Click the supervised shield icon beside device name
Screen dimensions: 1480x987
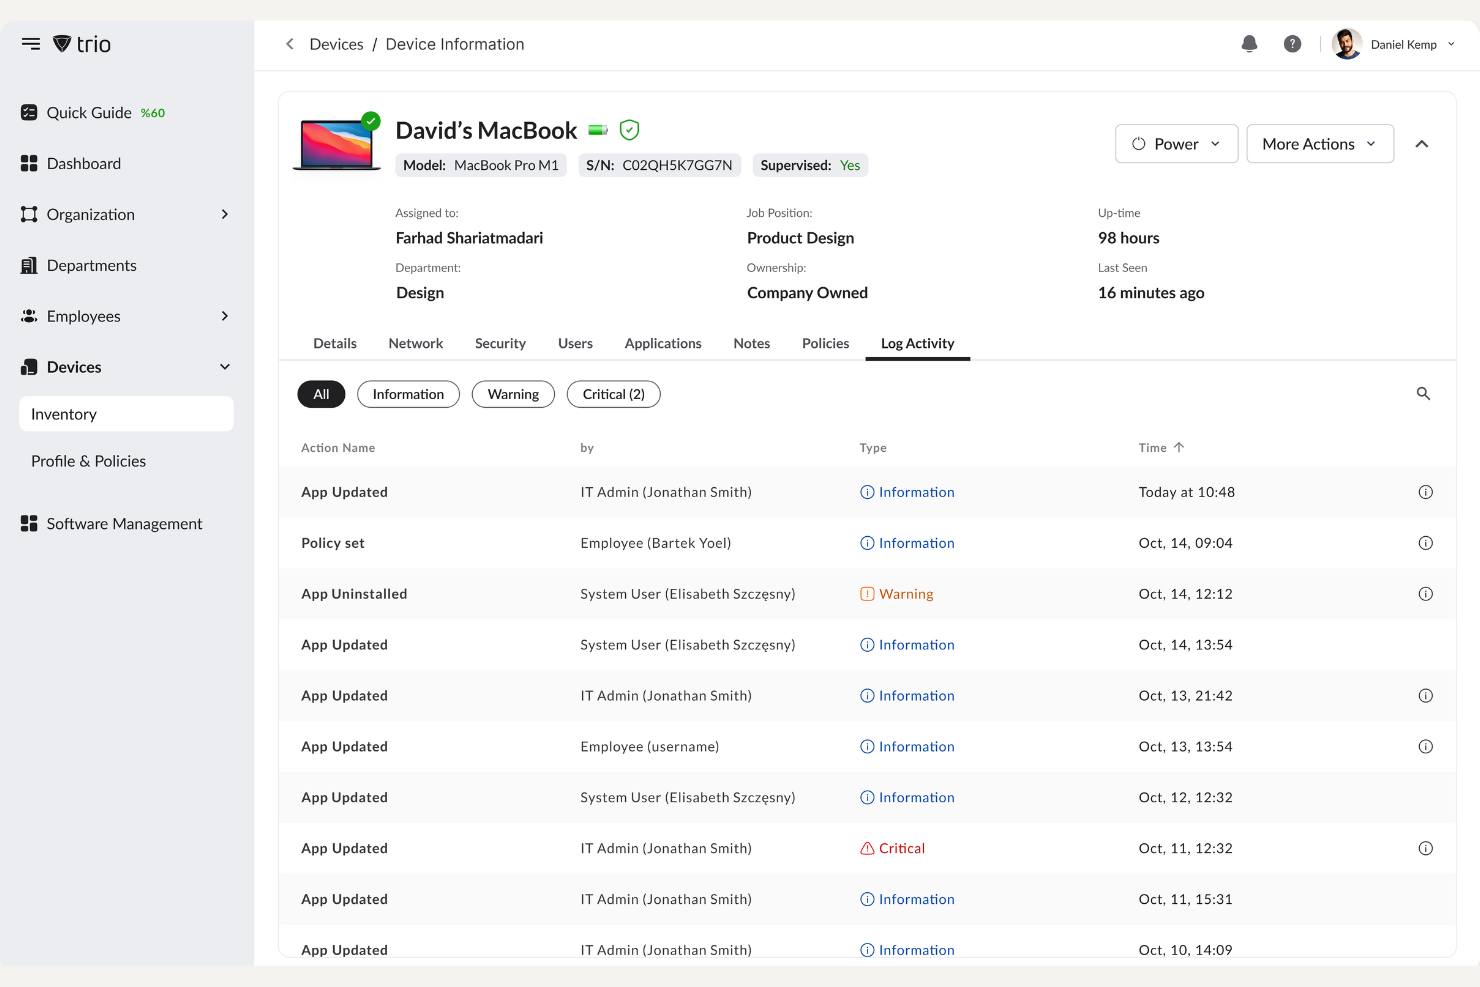pos(629,129)
